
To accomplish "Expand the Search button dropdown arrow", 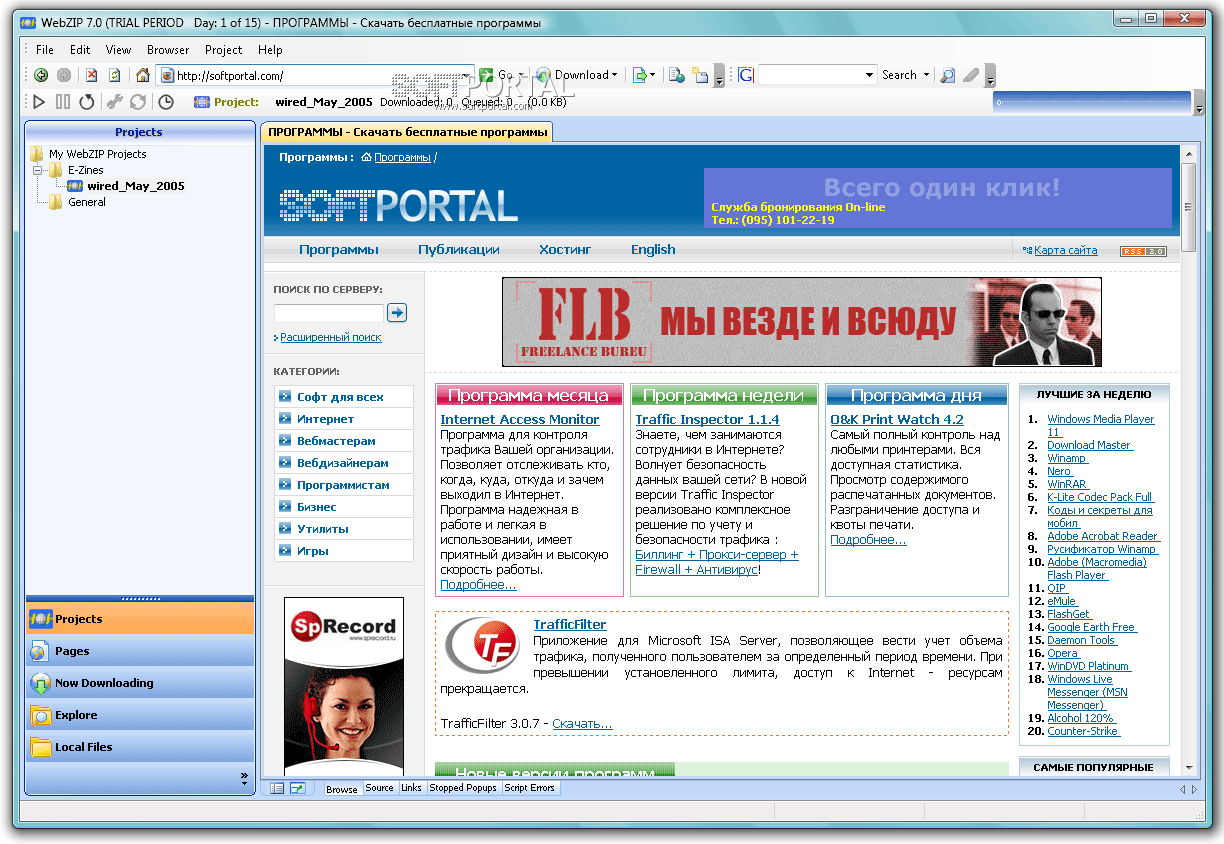I will 926,75.
